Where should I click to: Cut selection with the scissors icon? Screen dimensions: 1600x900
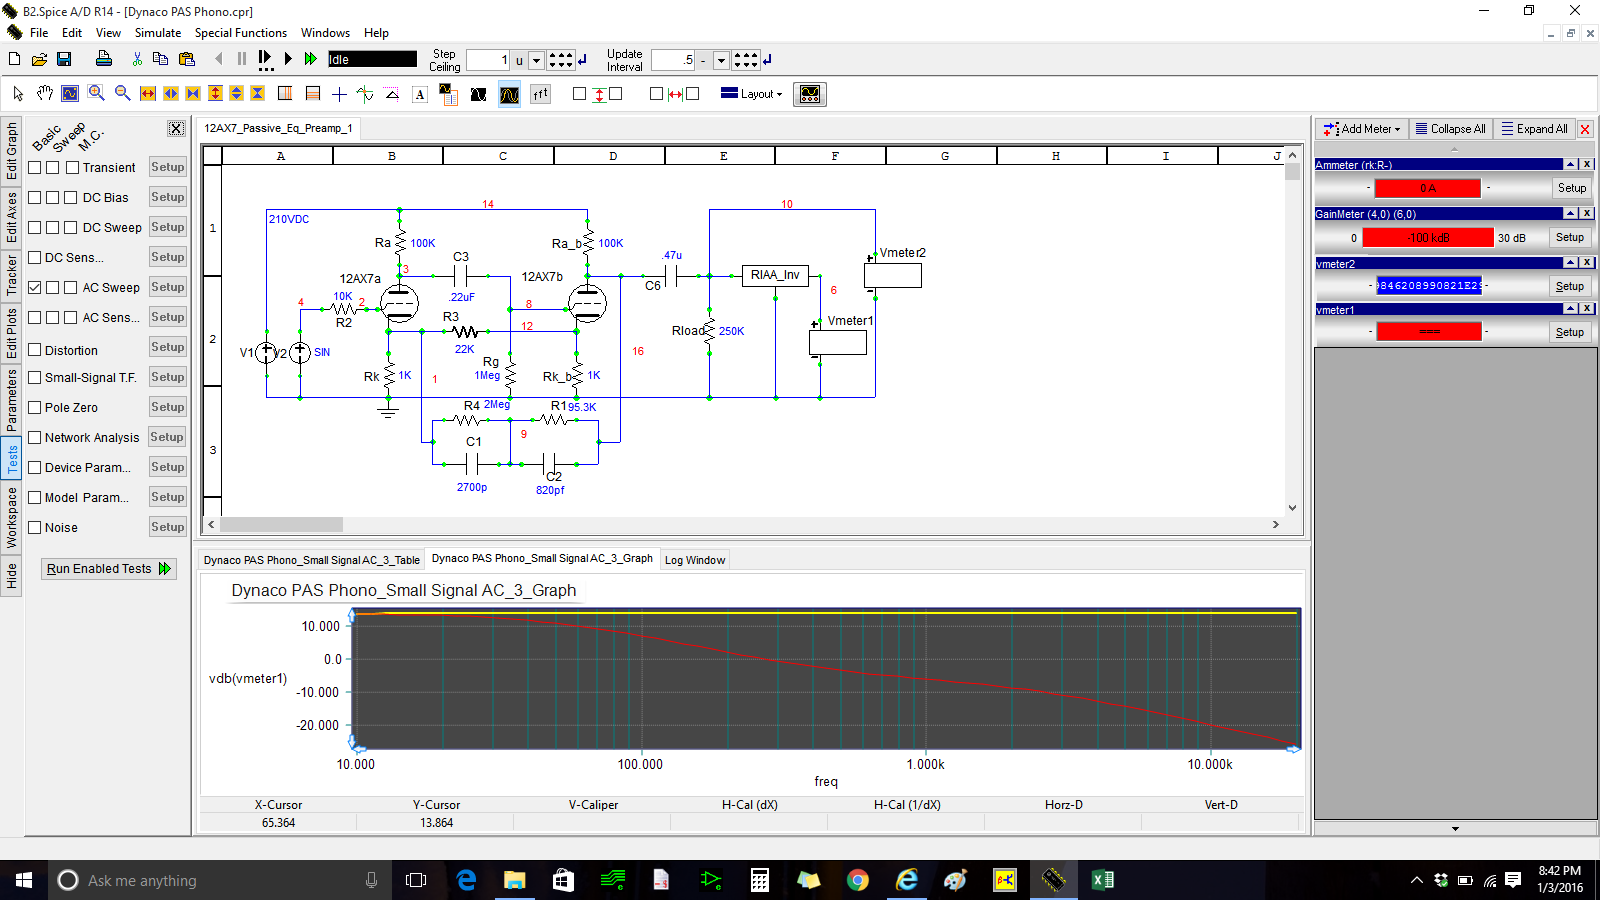point(137,60)
